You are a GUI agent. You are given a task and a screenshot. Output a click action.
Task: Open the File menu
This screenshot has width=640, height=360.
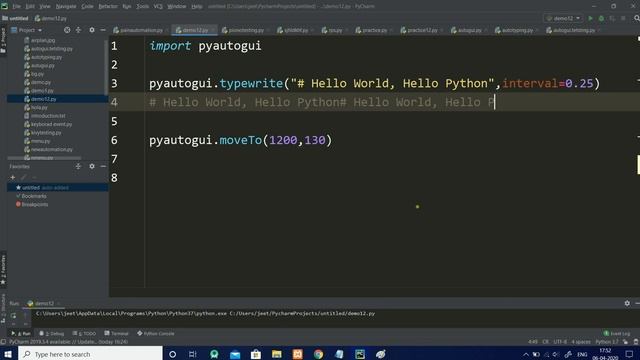coord(16,7)
